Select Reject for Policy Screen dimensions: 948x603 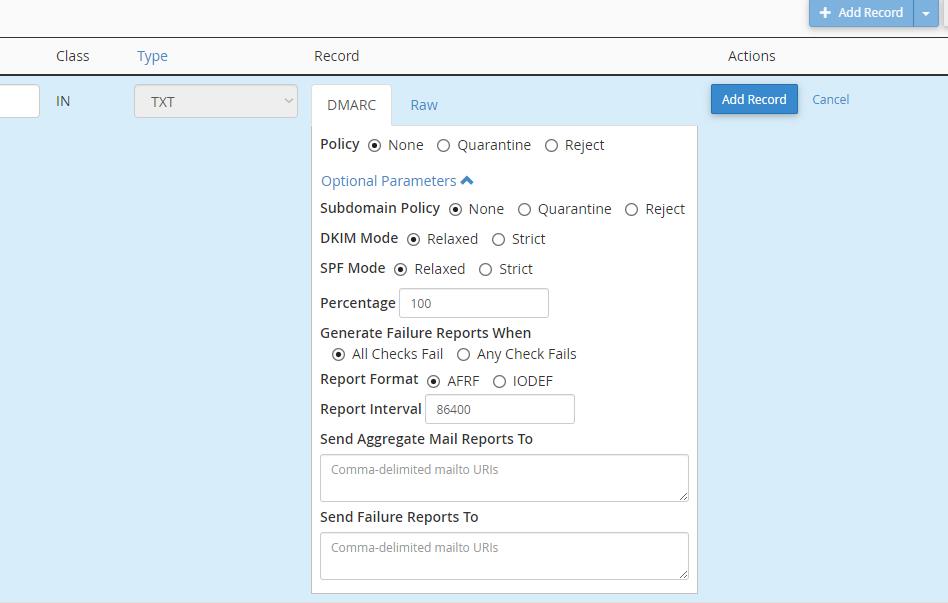[x=551, y=146]
